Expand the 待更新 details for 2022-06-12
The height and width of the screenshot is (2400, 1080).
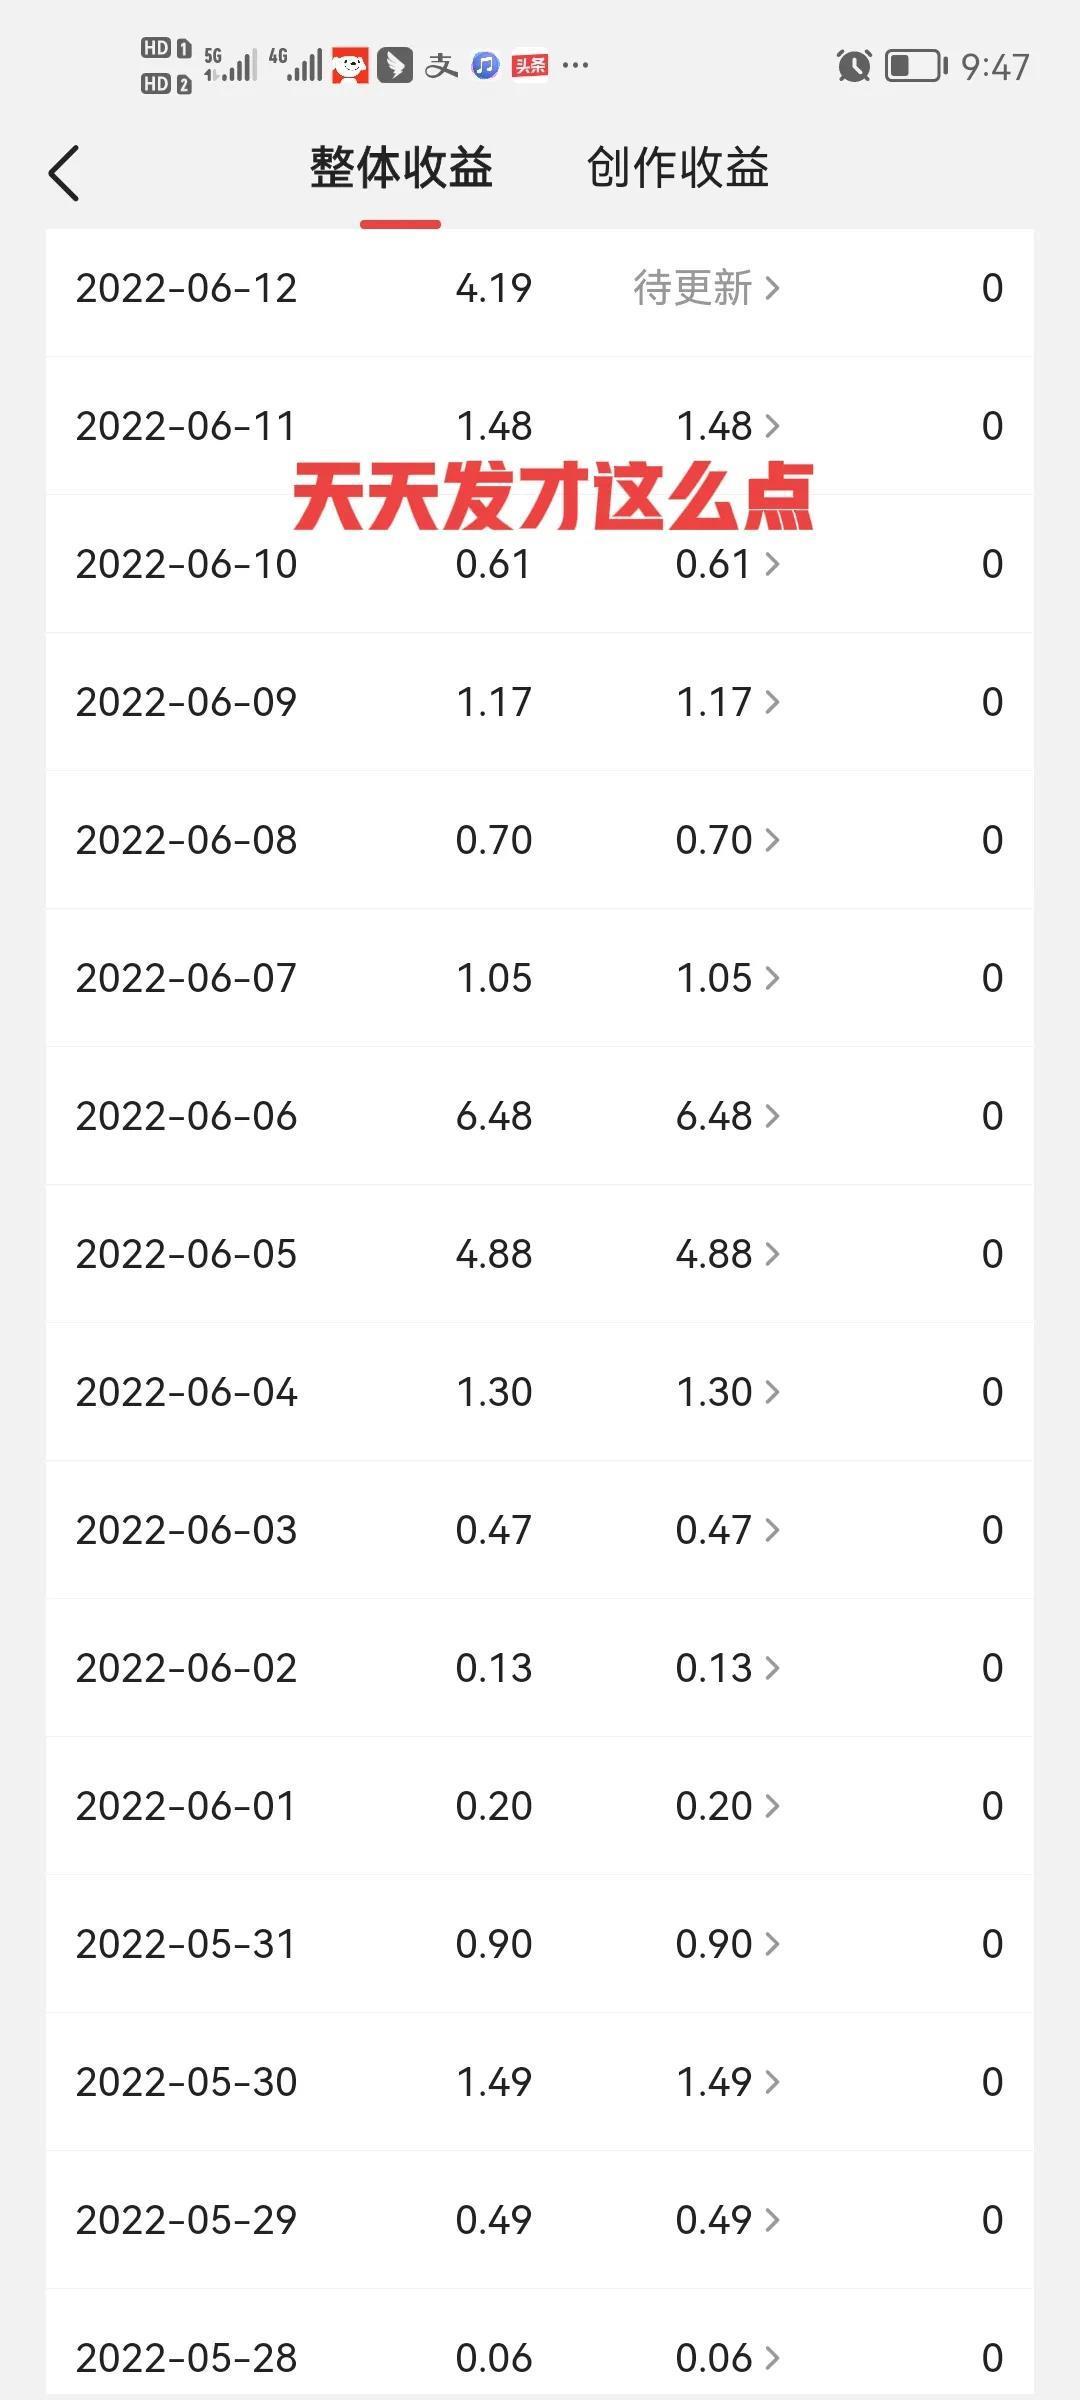(706, 288)
